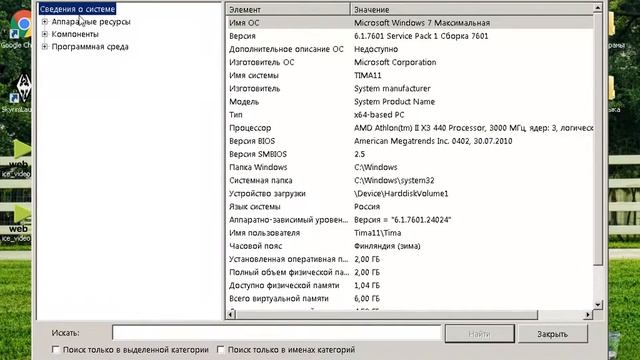
Task: Click the value 'Microsoft Corporation'
Action: (x=395, y=62)
